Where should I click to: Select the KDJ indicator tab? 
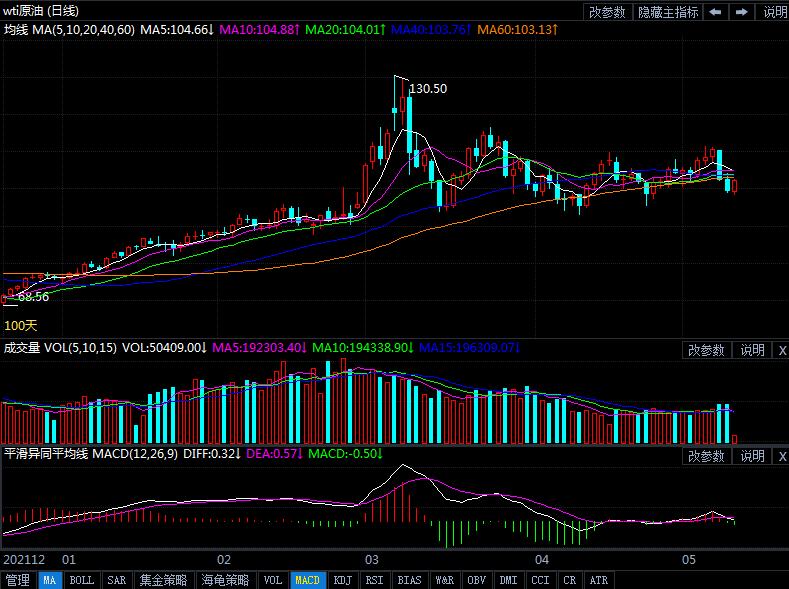[342, 580]
